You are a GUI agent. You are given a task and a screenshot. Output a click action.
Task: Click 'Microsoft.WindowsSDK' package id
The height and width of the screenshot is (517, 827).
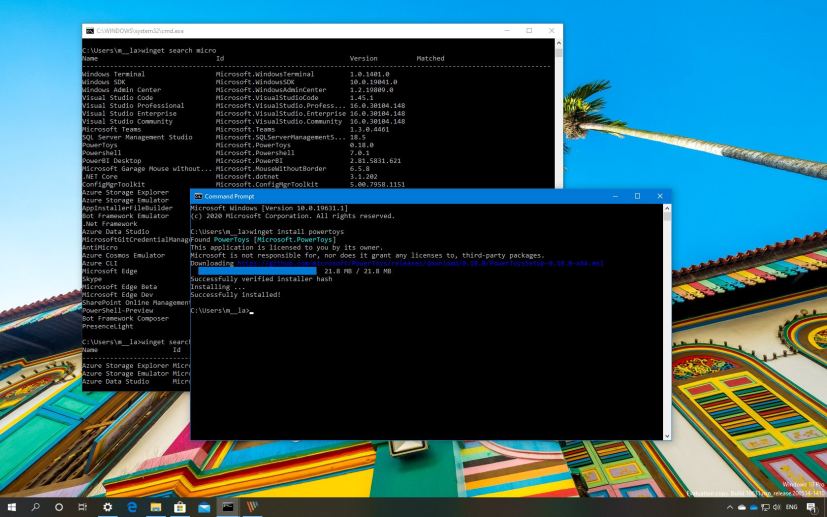tap(255, 82)
